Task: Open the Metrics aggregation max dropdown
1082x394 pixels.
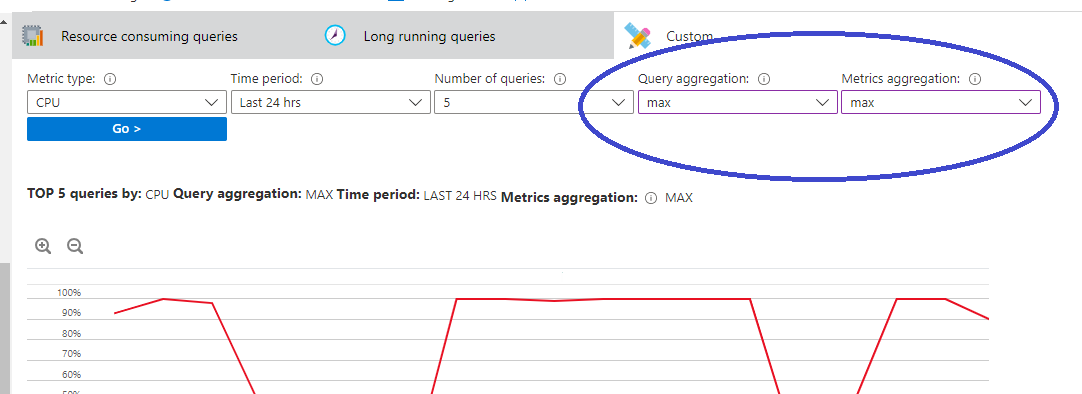Action: [941, 103]
